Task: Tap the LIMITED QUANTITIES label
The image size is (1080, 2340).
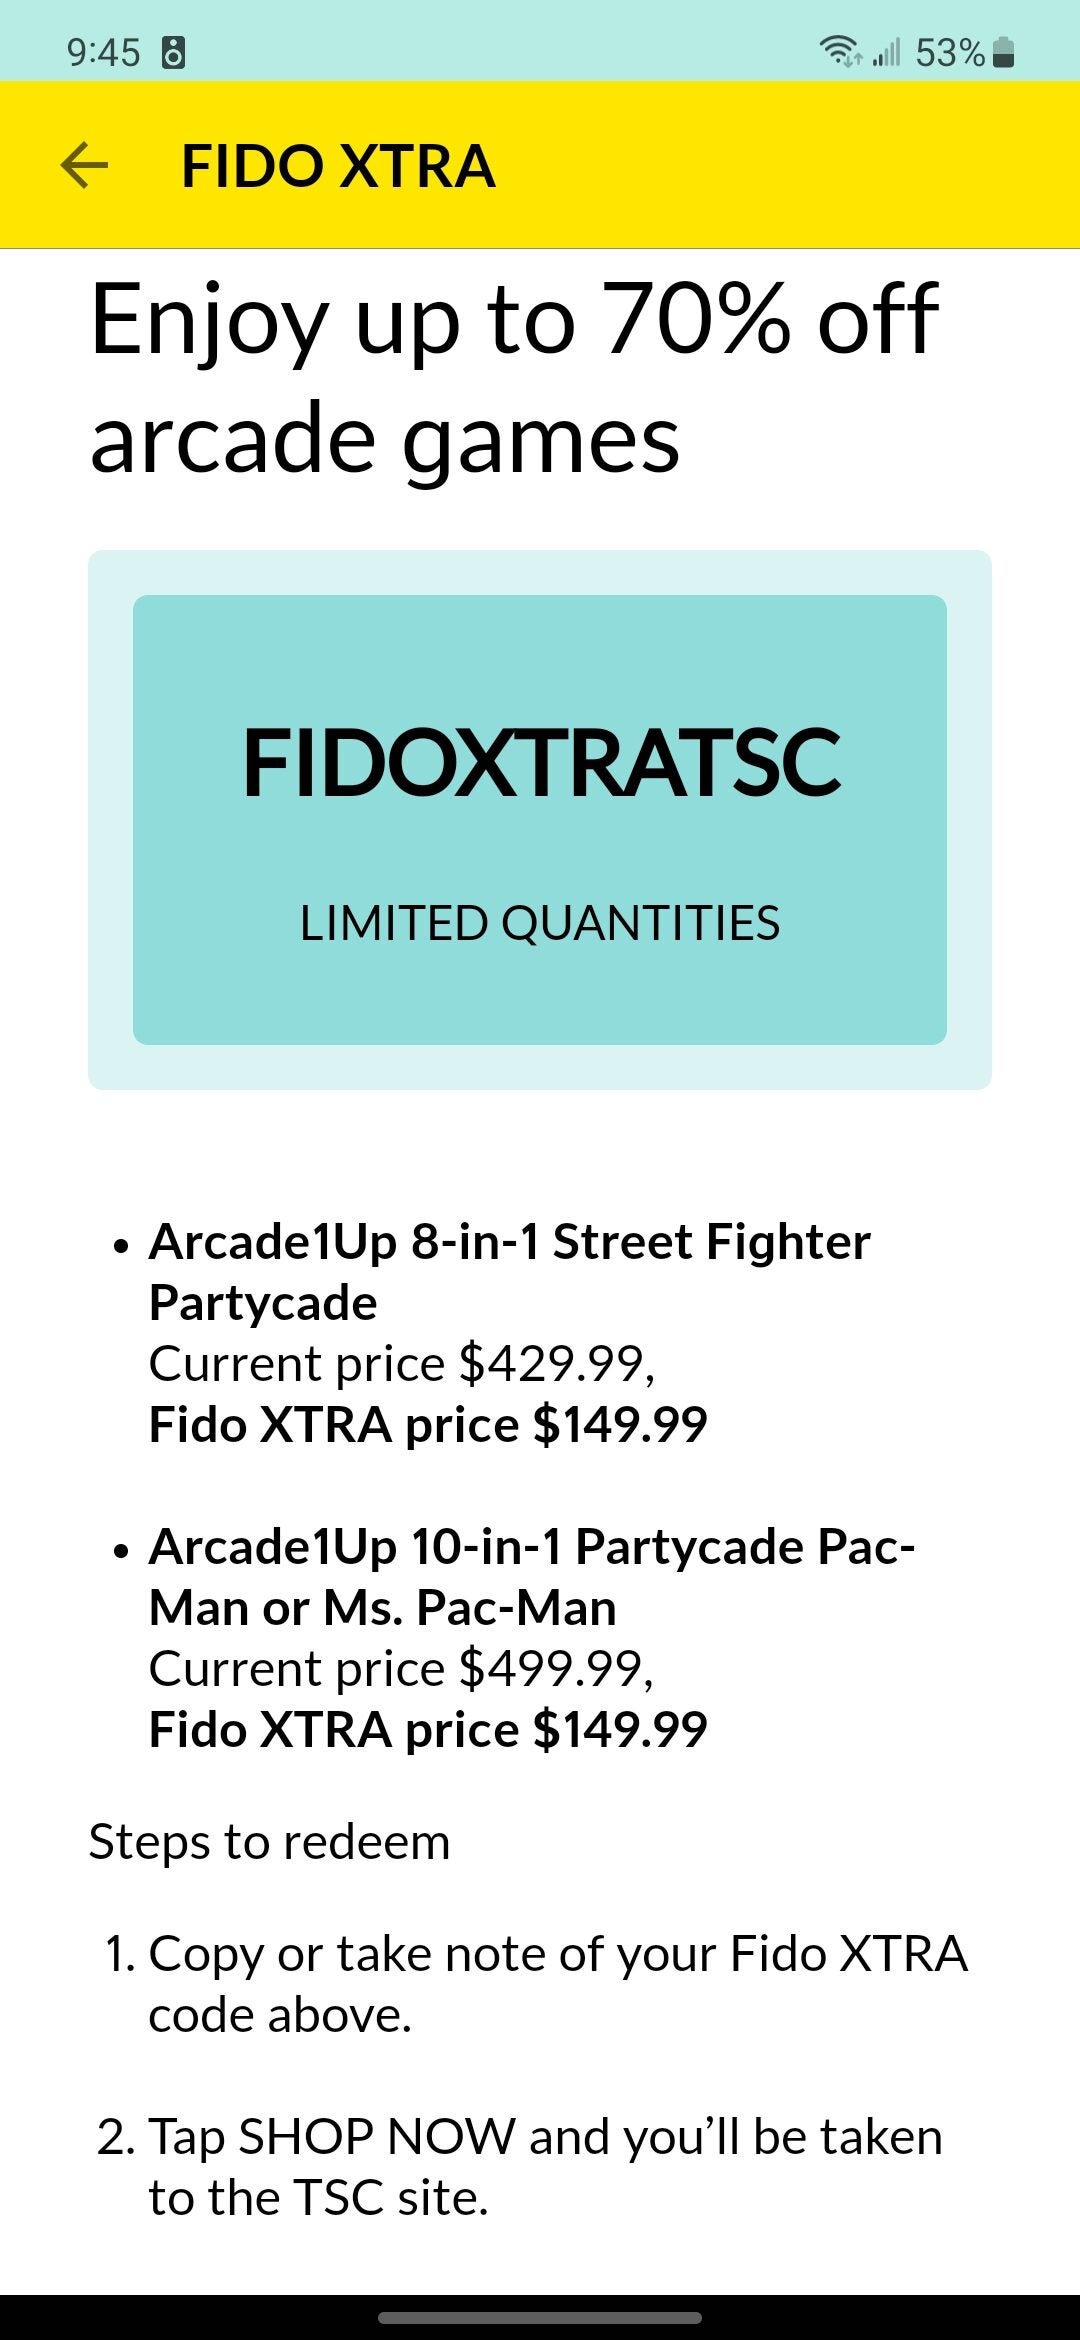Action: [540, 922]
